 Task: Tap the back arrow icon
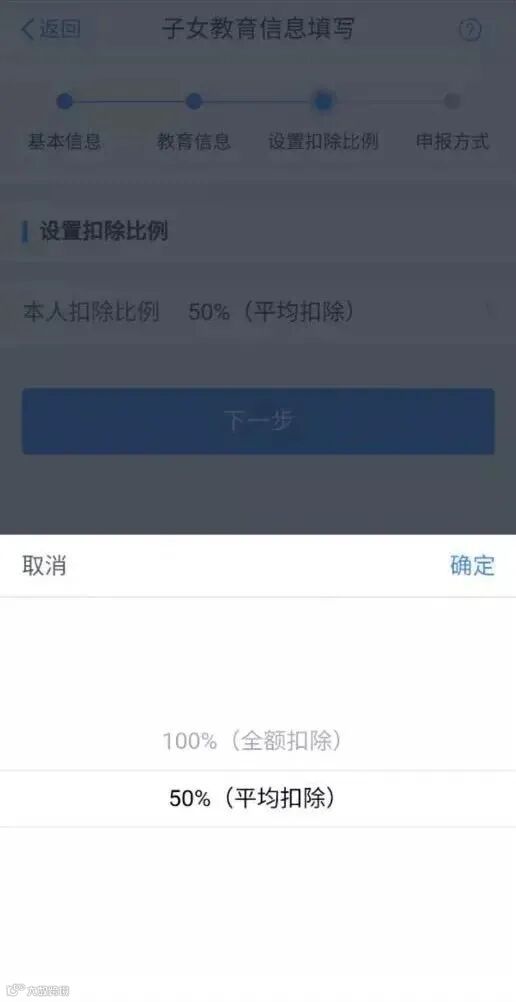pyautogui.click(x=27, y=29)
